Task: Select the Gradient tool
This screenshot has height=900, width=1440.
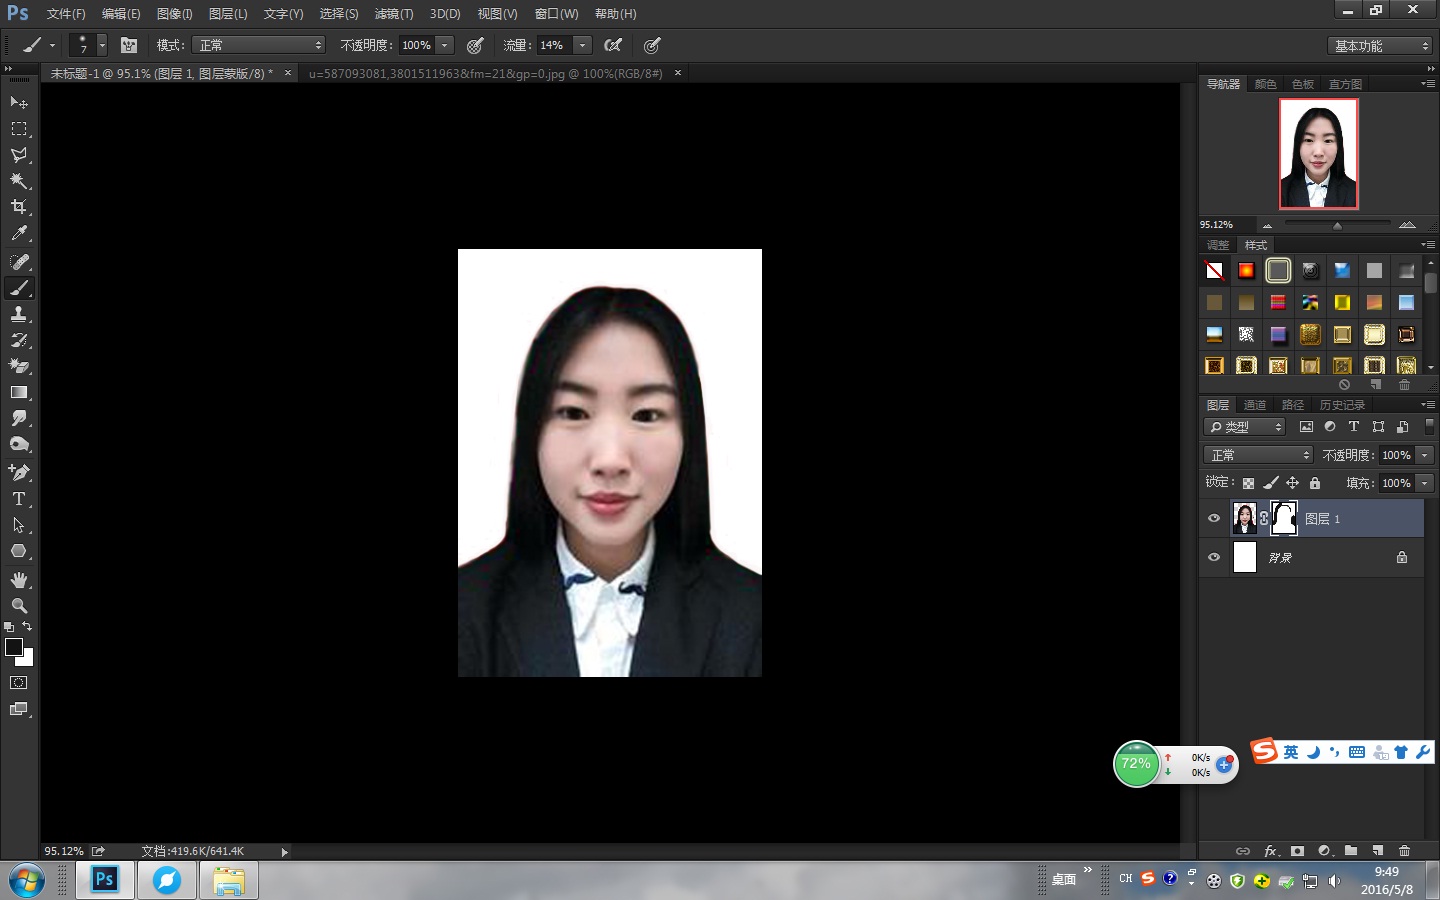Action: (x=19, y=392)
